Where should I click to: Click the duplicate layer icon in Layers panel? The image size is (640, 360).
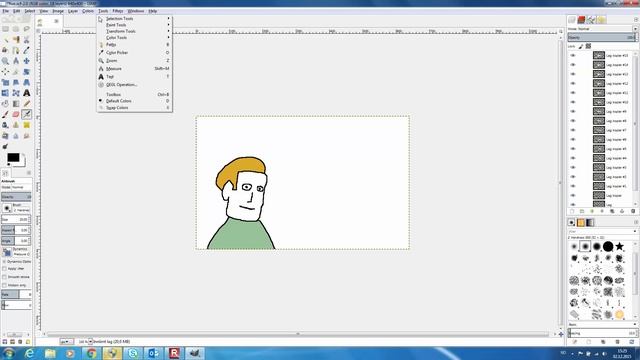coord(612,211)
